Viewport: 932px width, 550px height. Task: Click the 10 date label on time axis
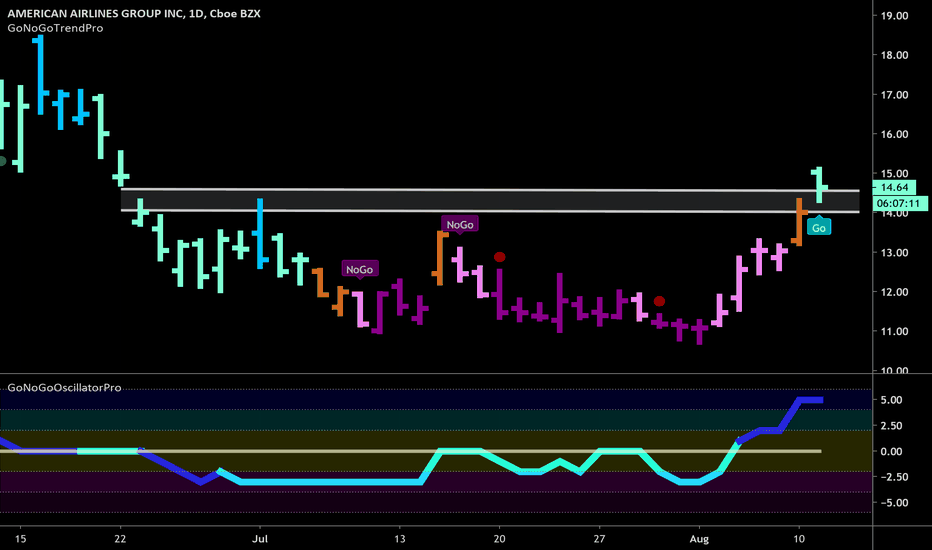click(799, 539)
